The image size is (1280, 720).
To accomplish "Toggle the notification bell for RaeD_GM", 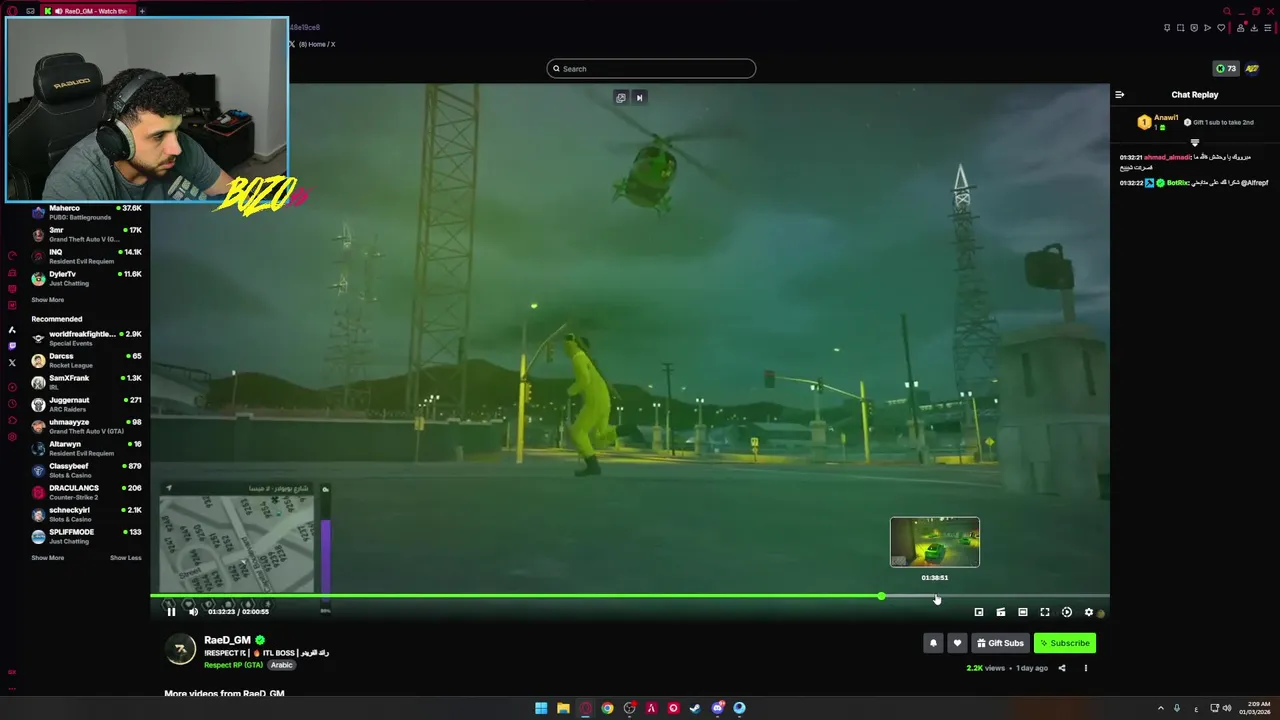I will point(933,643).
